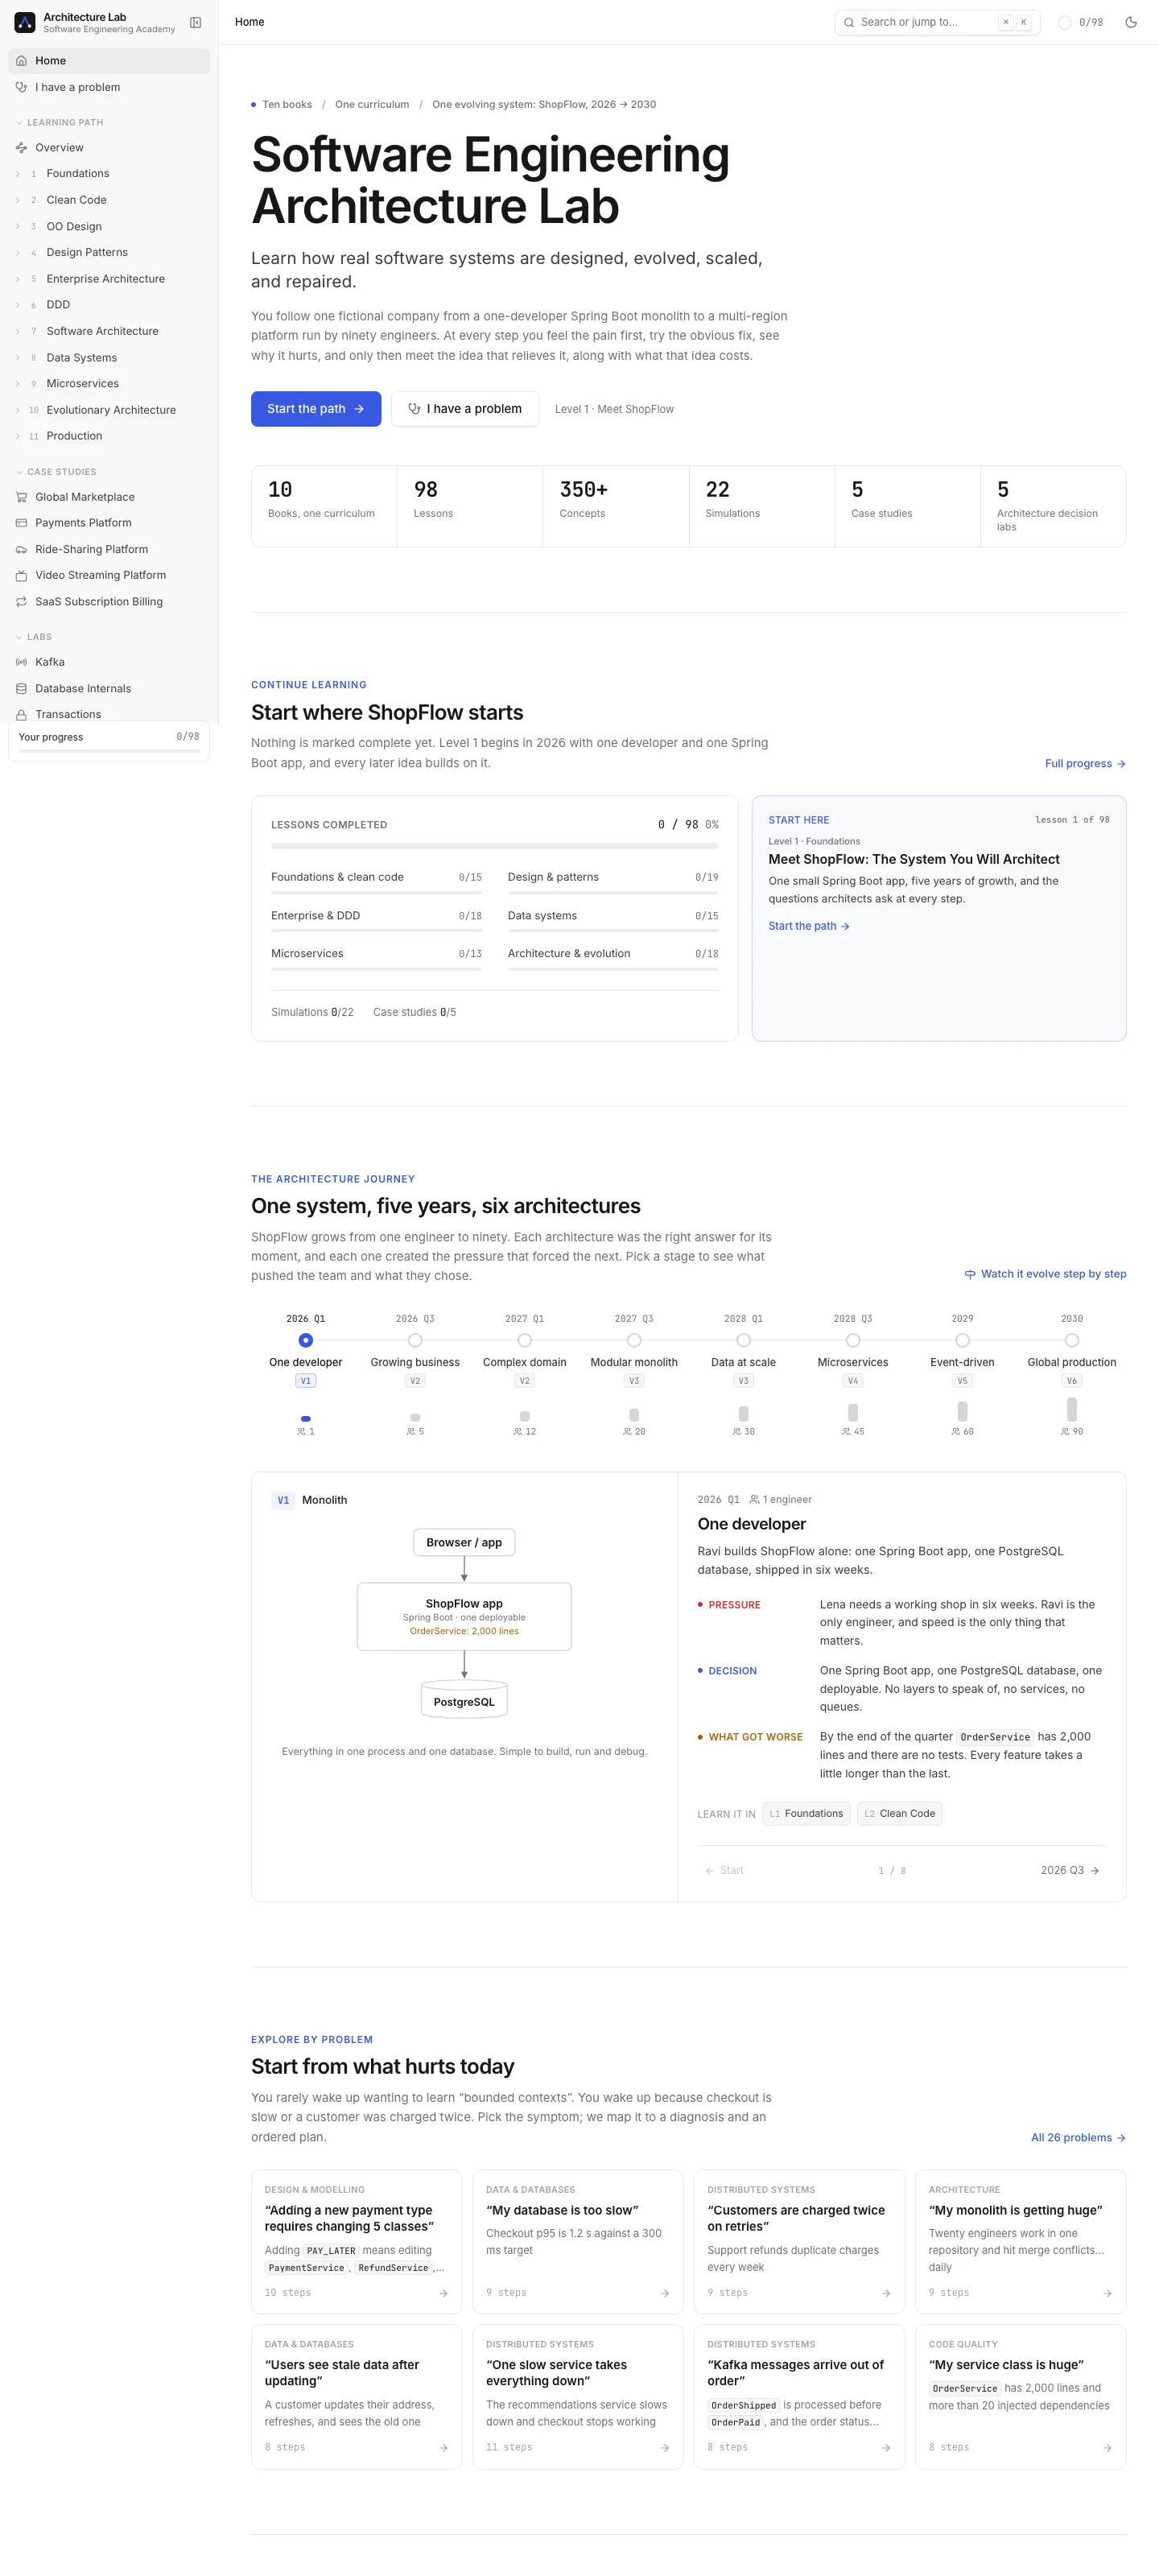Click the arrow on 'My monolith is getting huge' card
The width and height of the screenshot is (1159, 2576).
pyautogui.click(x=1107, y=2293)
